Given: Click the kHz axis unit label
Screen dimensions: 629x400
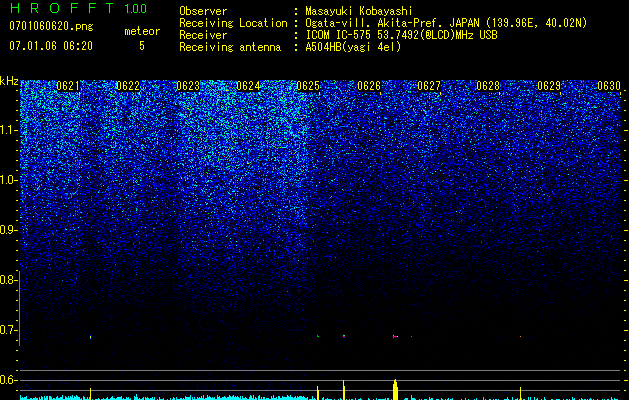Looking at the screenshot, I should tap(9, 81).
